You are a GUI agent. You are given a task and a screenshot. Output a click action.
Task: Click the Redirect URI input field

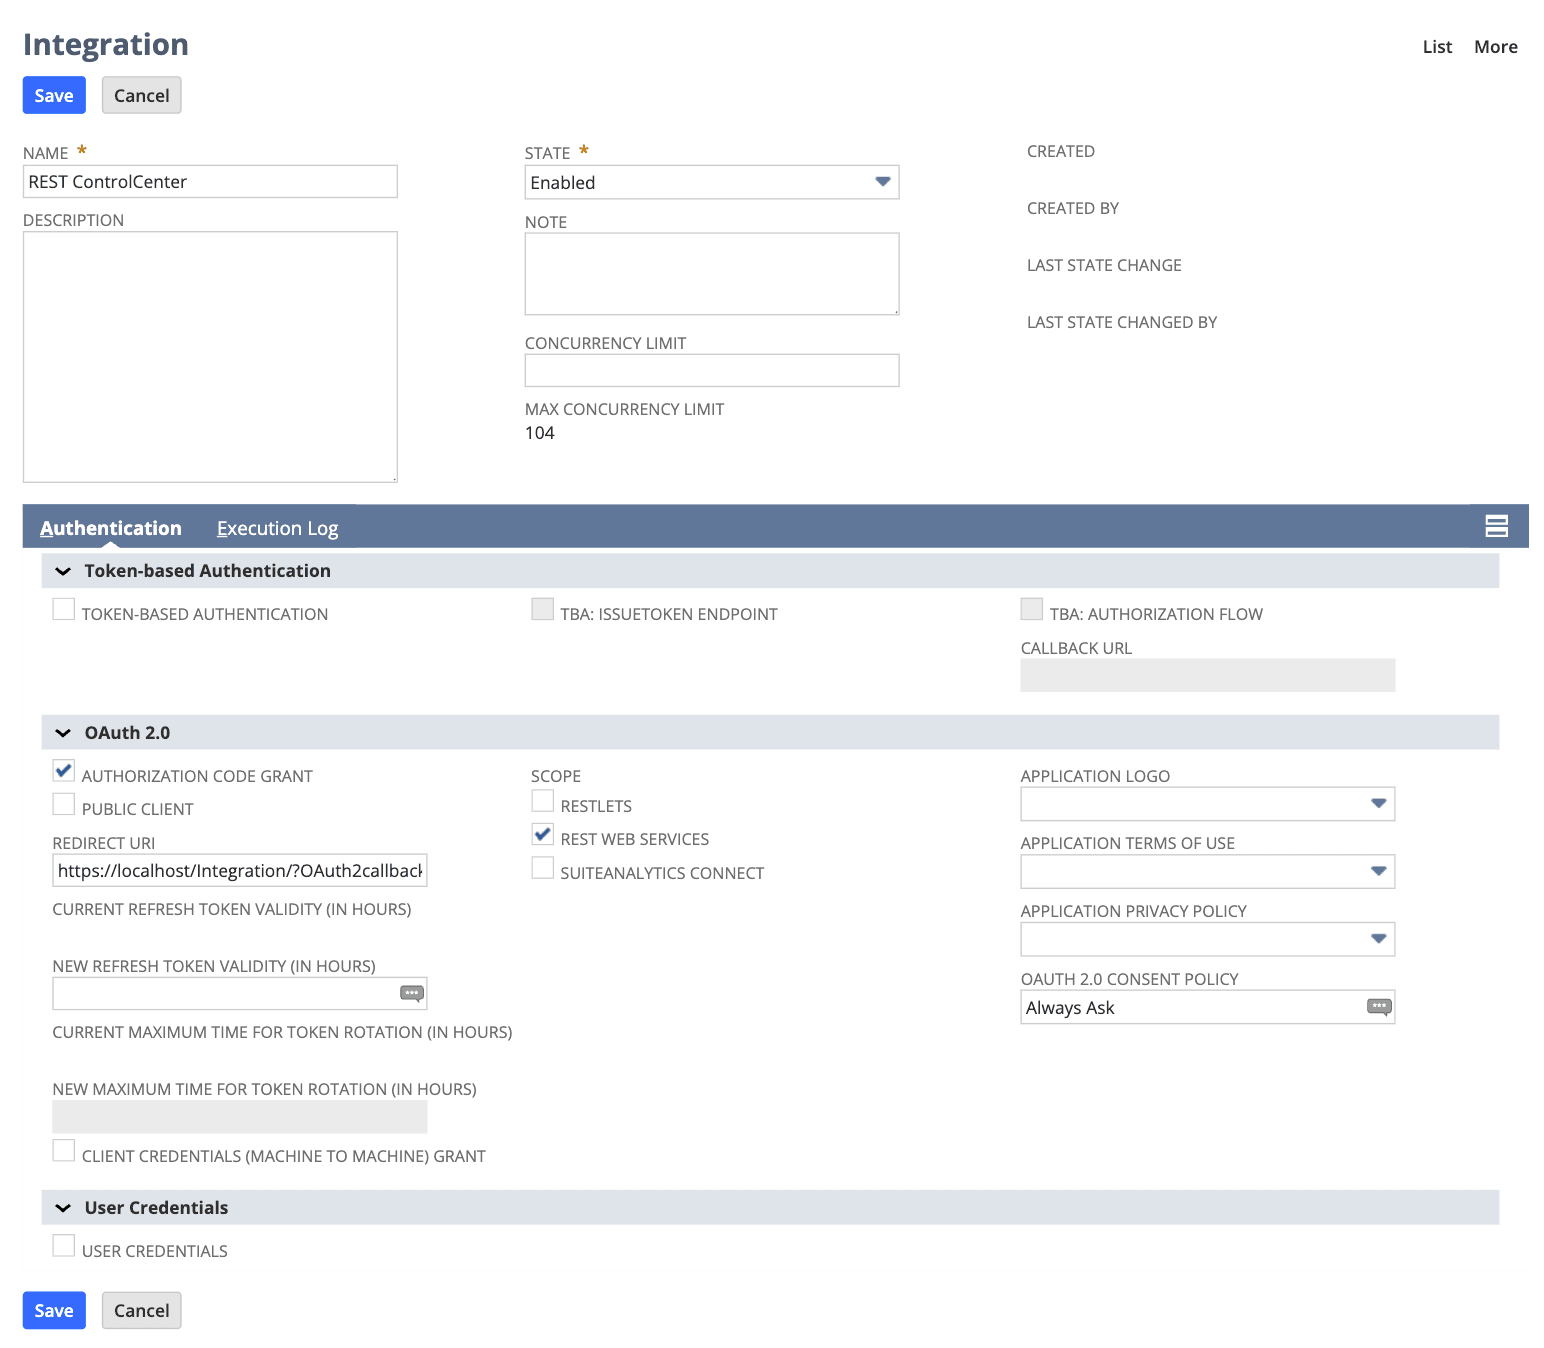coord(239,870)
